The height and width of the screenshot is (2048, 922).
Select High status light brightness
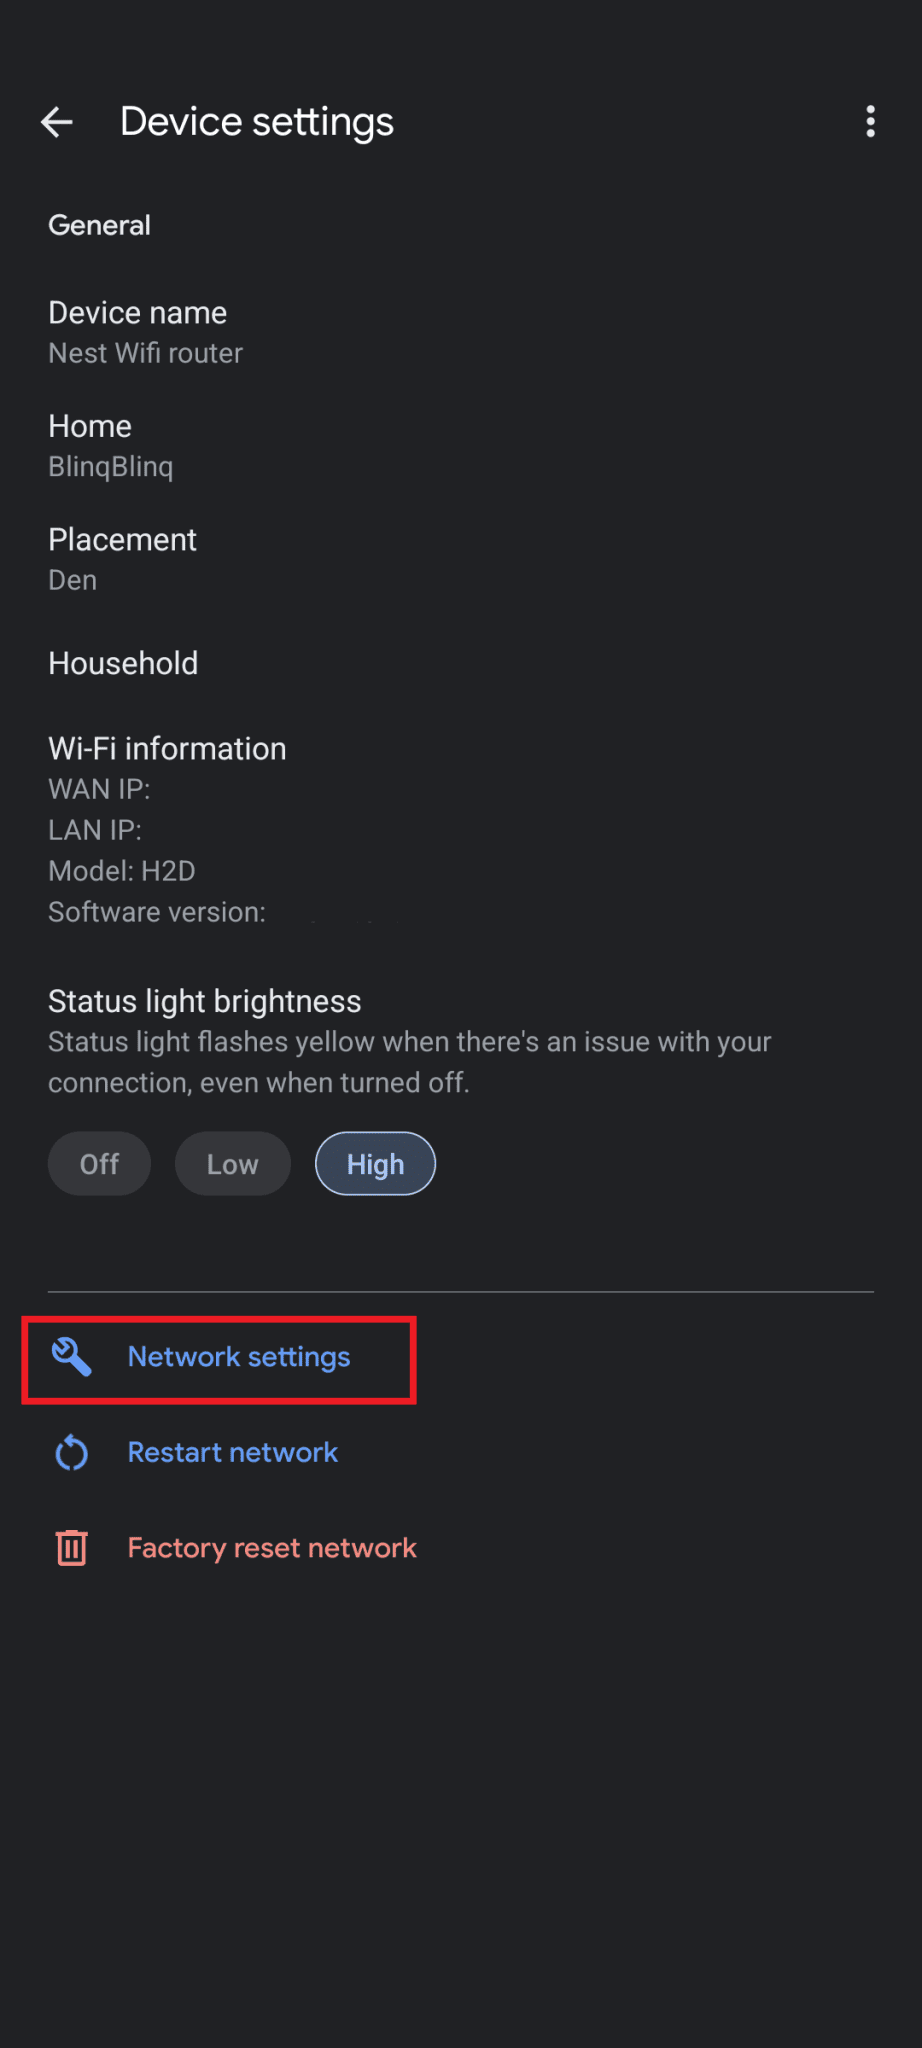(374, 1163)
